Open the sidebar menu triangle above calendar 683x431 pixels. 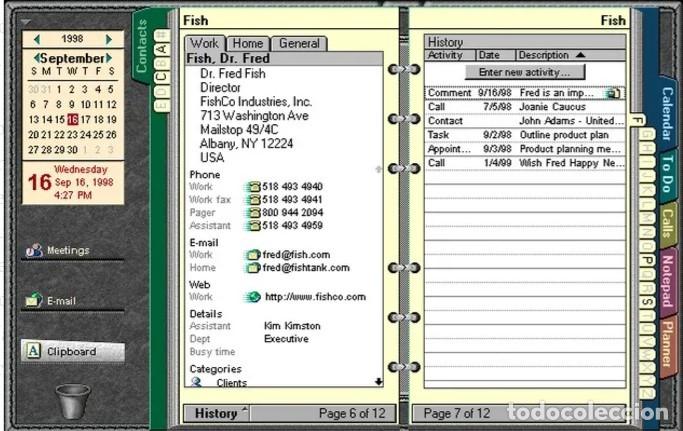coord(26,21)
